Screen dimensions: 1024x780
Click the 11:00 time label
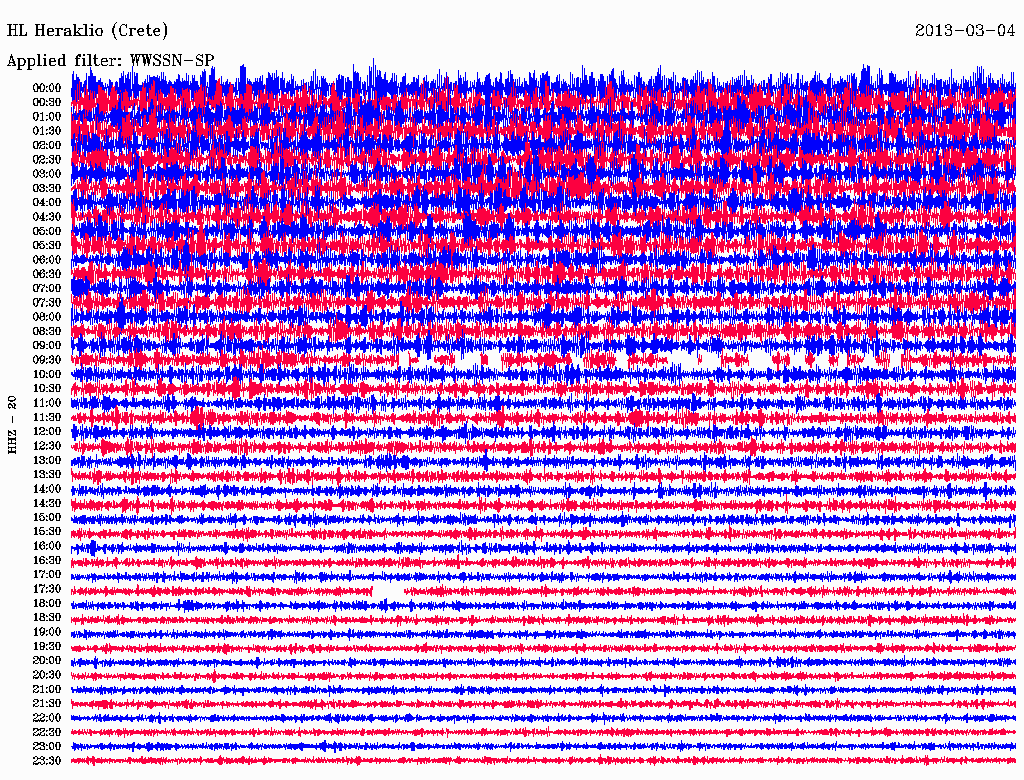click(47, 402)
